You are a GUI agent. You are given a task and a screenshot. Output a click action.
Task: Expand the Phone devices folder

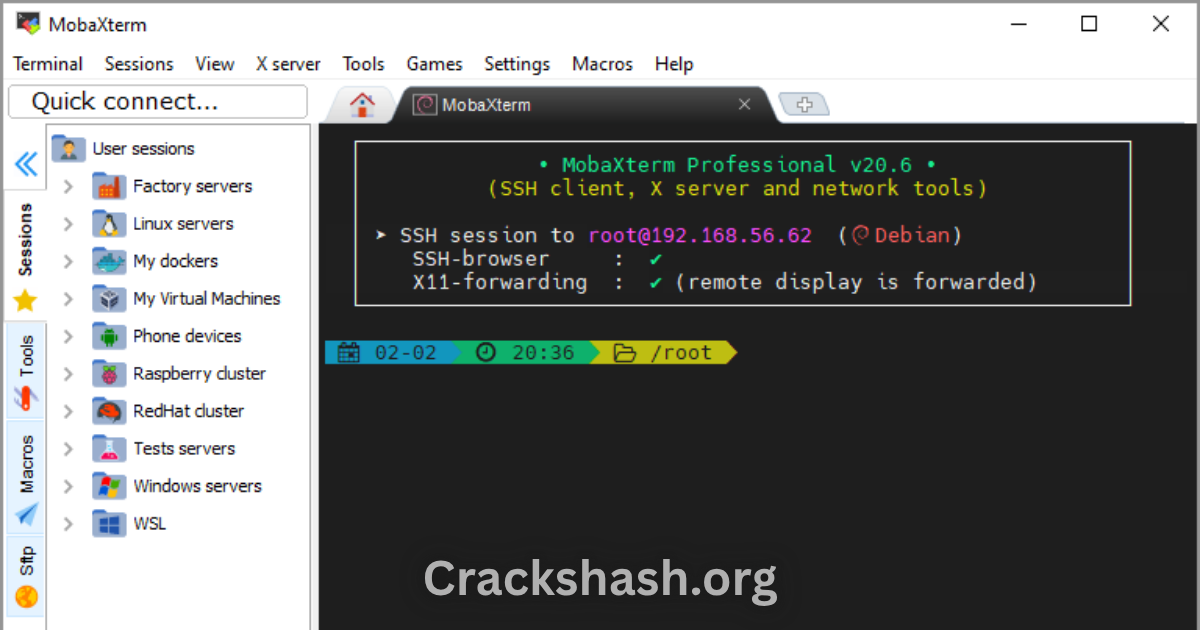68,337
